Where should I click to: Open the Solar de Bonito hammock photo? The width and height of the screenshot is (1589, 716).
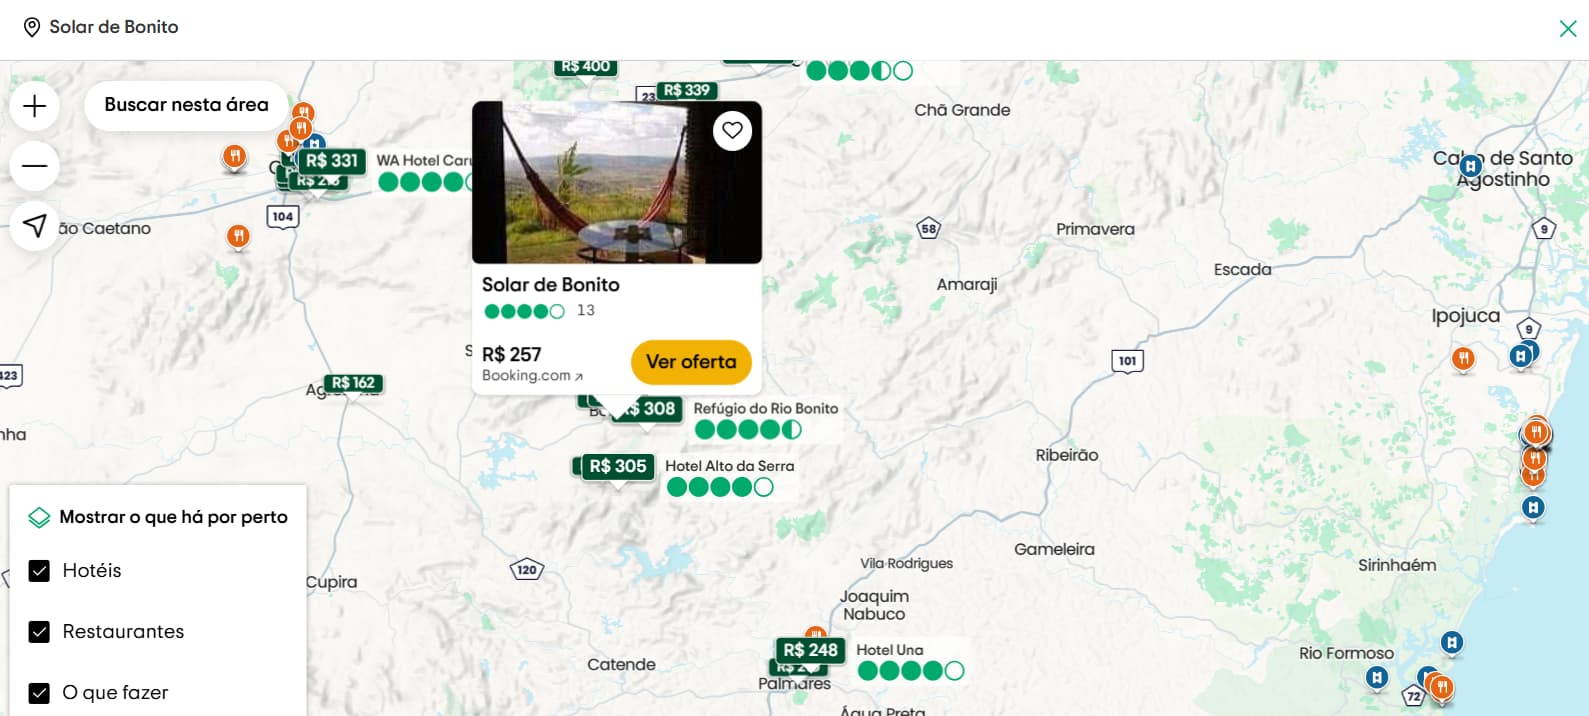point(617,182)
